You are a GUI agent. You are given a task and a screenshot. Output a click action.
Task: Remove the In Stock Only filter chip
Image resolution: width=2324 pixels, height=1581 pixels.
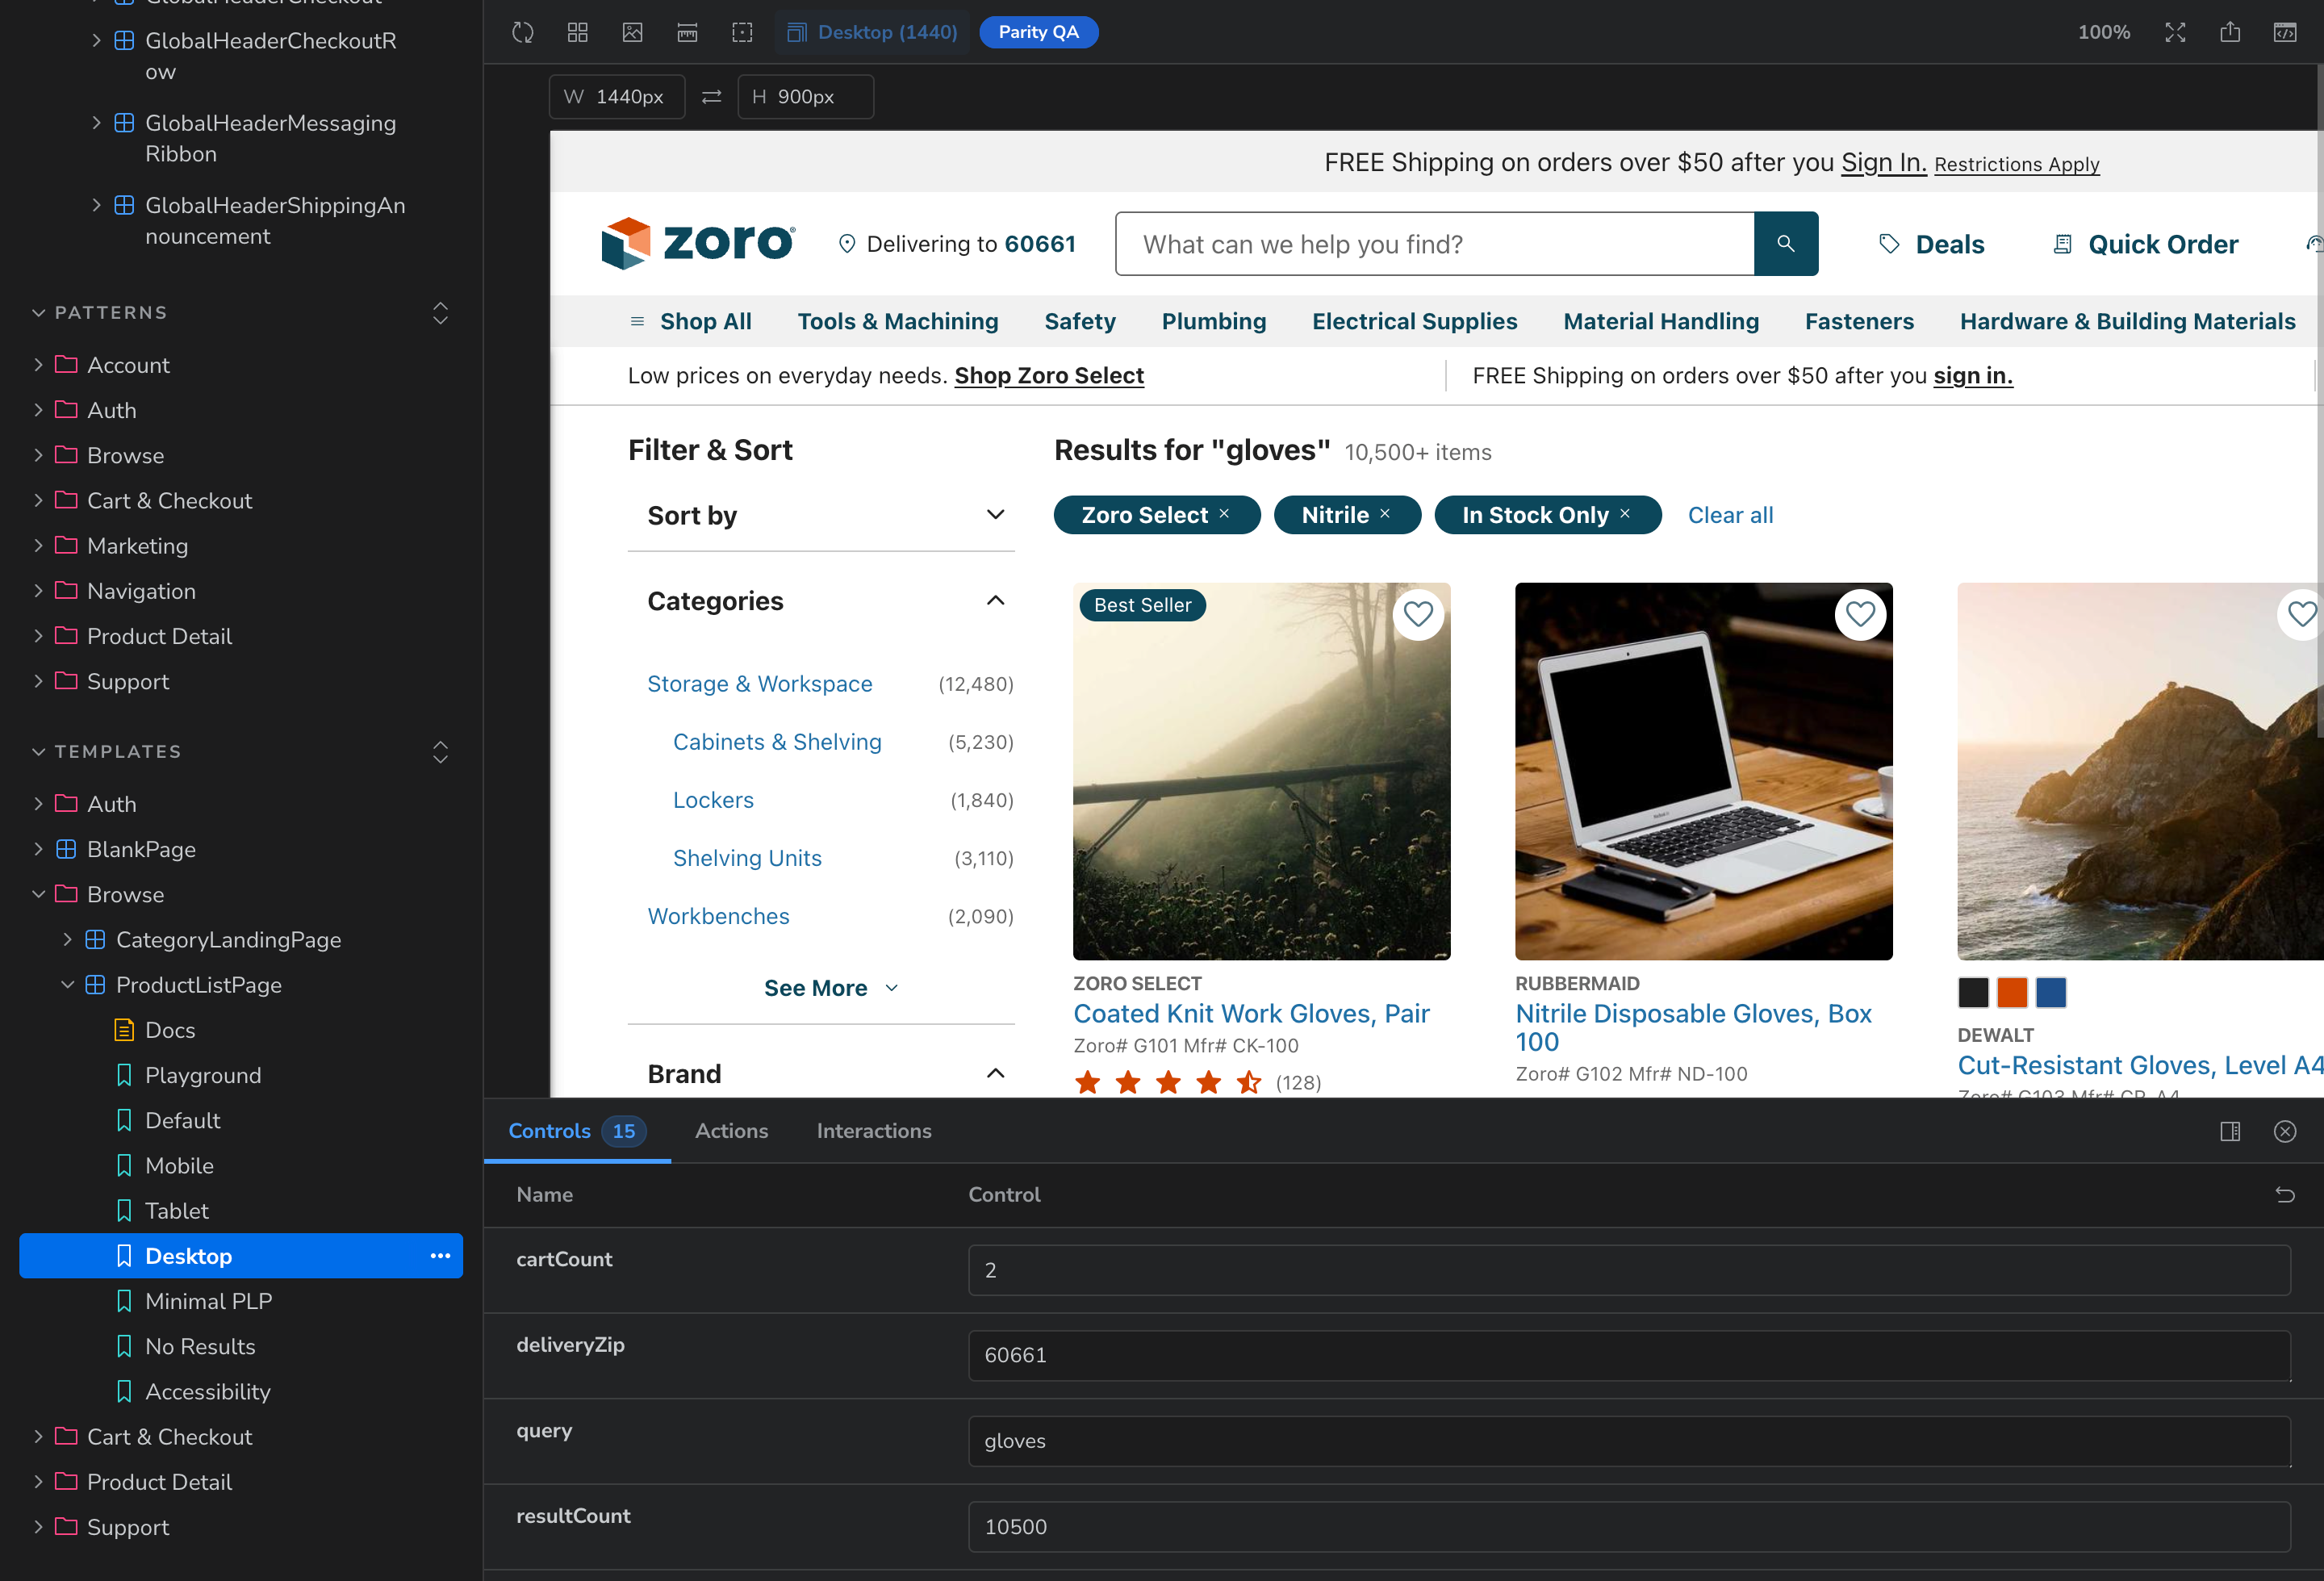1625,514
